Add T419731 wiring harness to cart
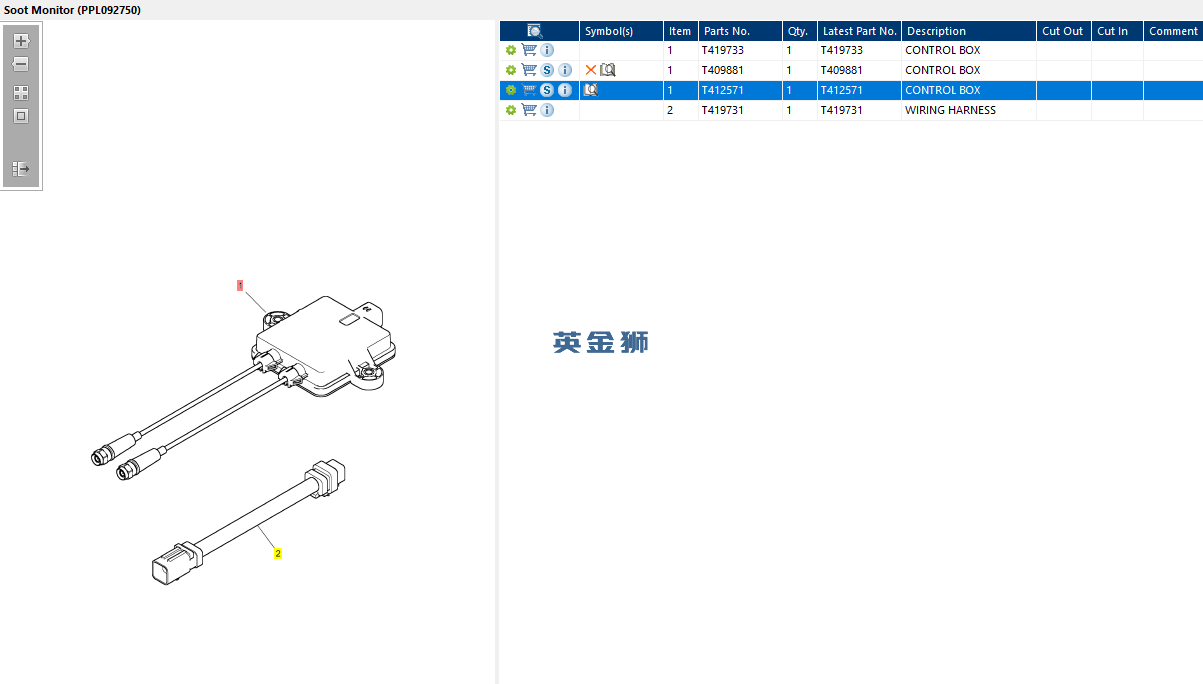 pyautogui.click(x=529, y=110)
